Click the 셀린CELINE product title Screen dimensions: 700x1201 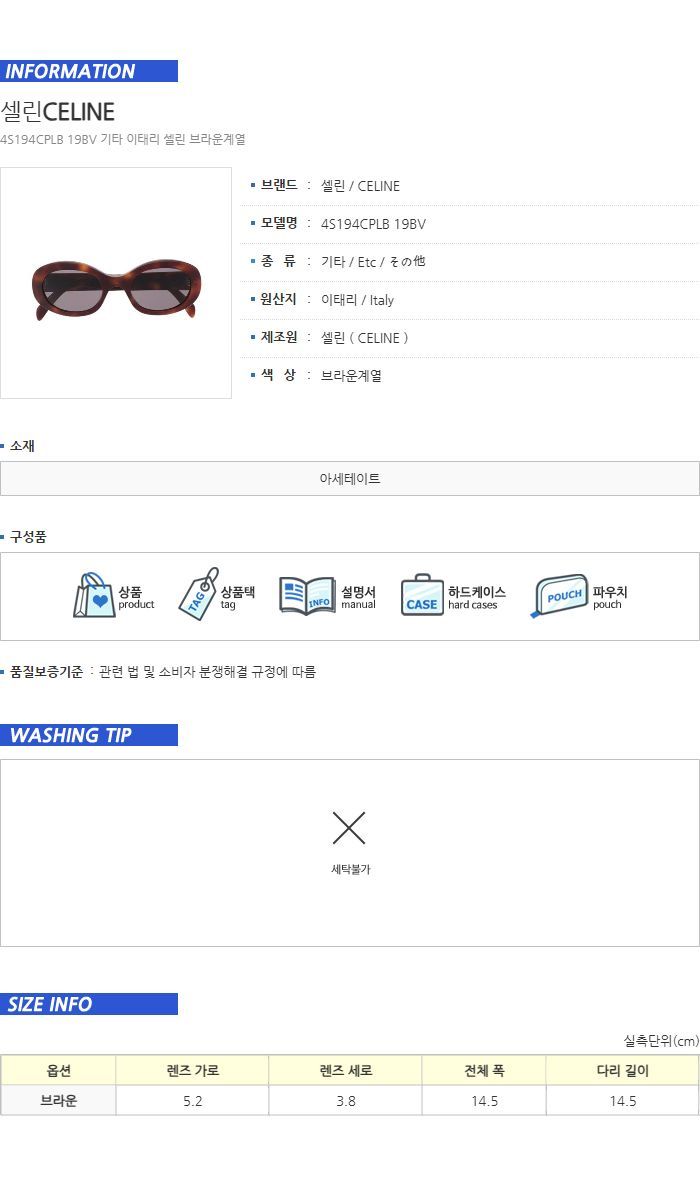pyautogui.click(x=58, y=111)
